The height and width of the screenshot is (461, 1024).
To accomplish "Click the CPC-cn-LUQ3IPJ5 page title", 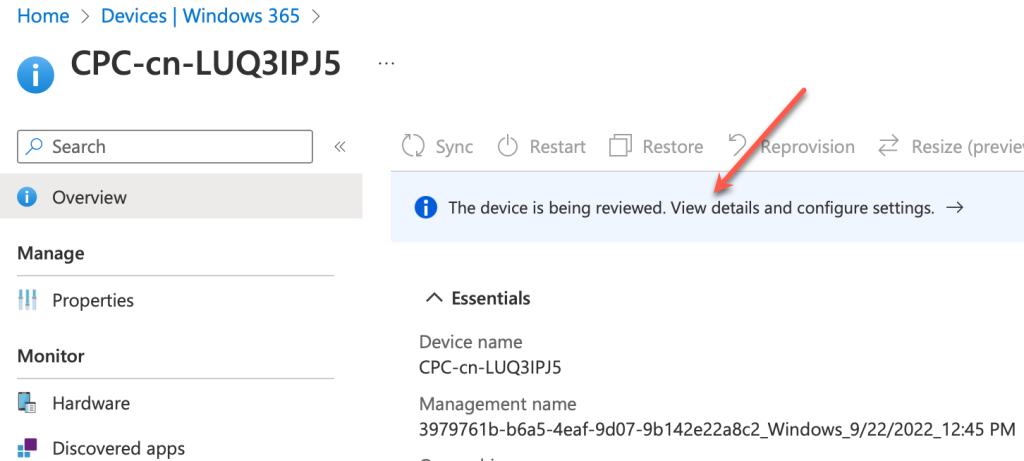I will tap(206, 64).
